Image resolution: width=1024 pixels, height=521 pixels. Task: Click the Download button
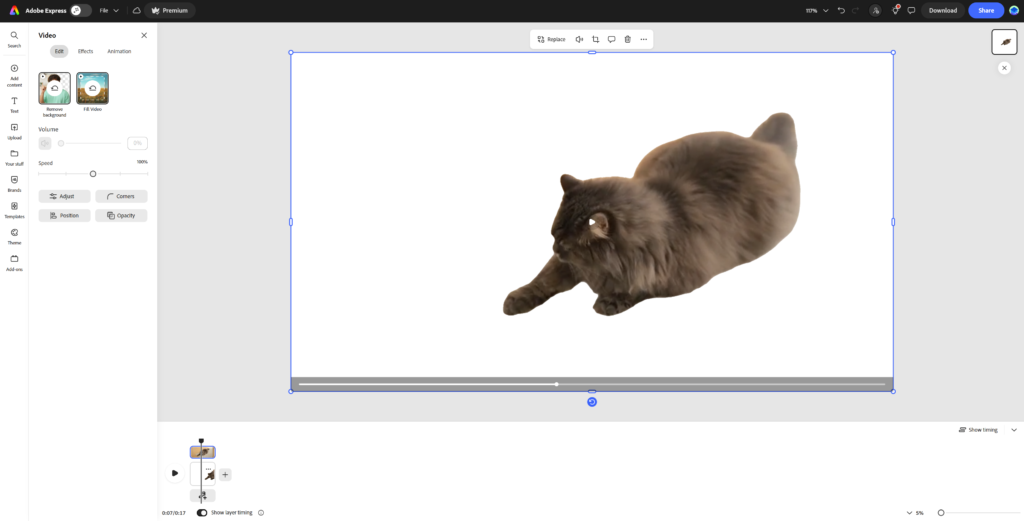(x=942, y=10)
